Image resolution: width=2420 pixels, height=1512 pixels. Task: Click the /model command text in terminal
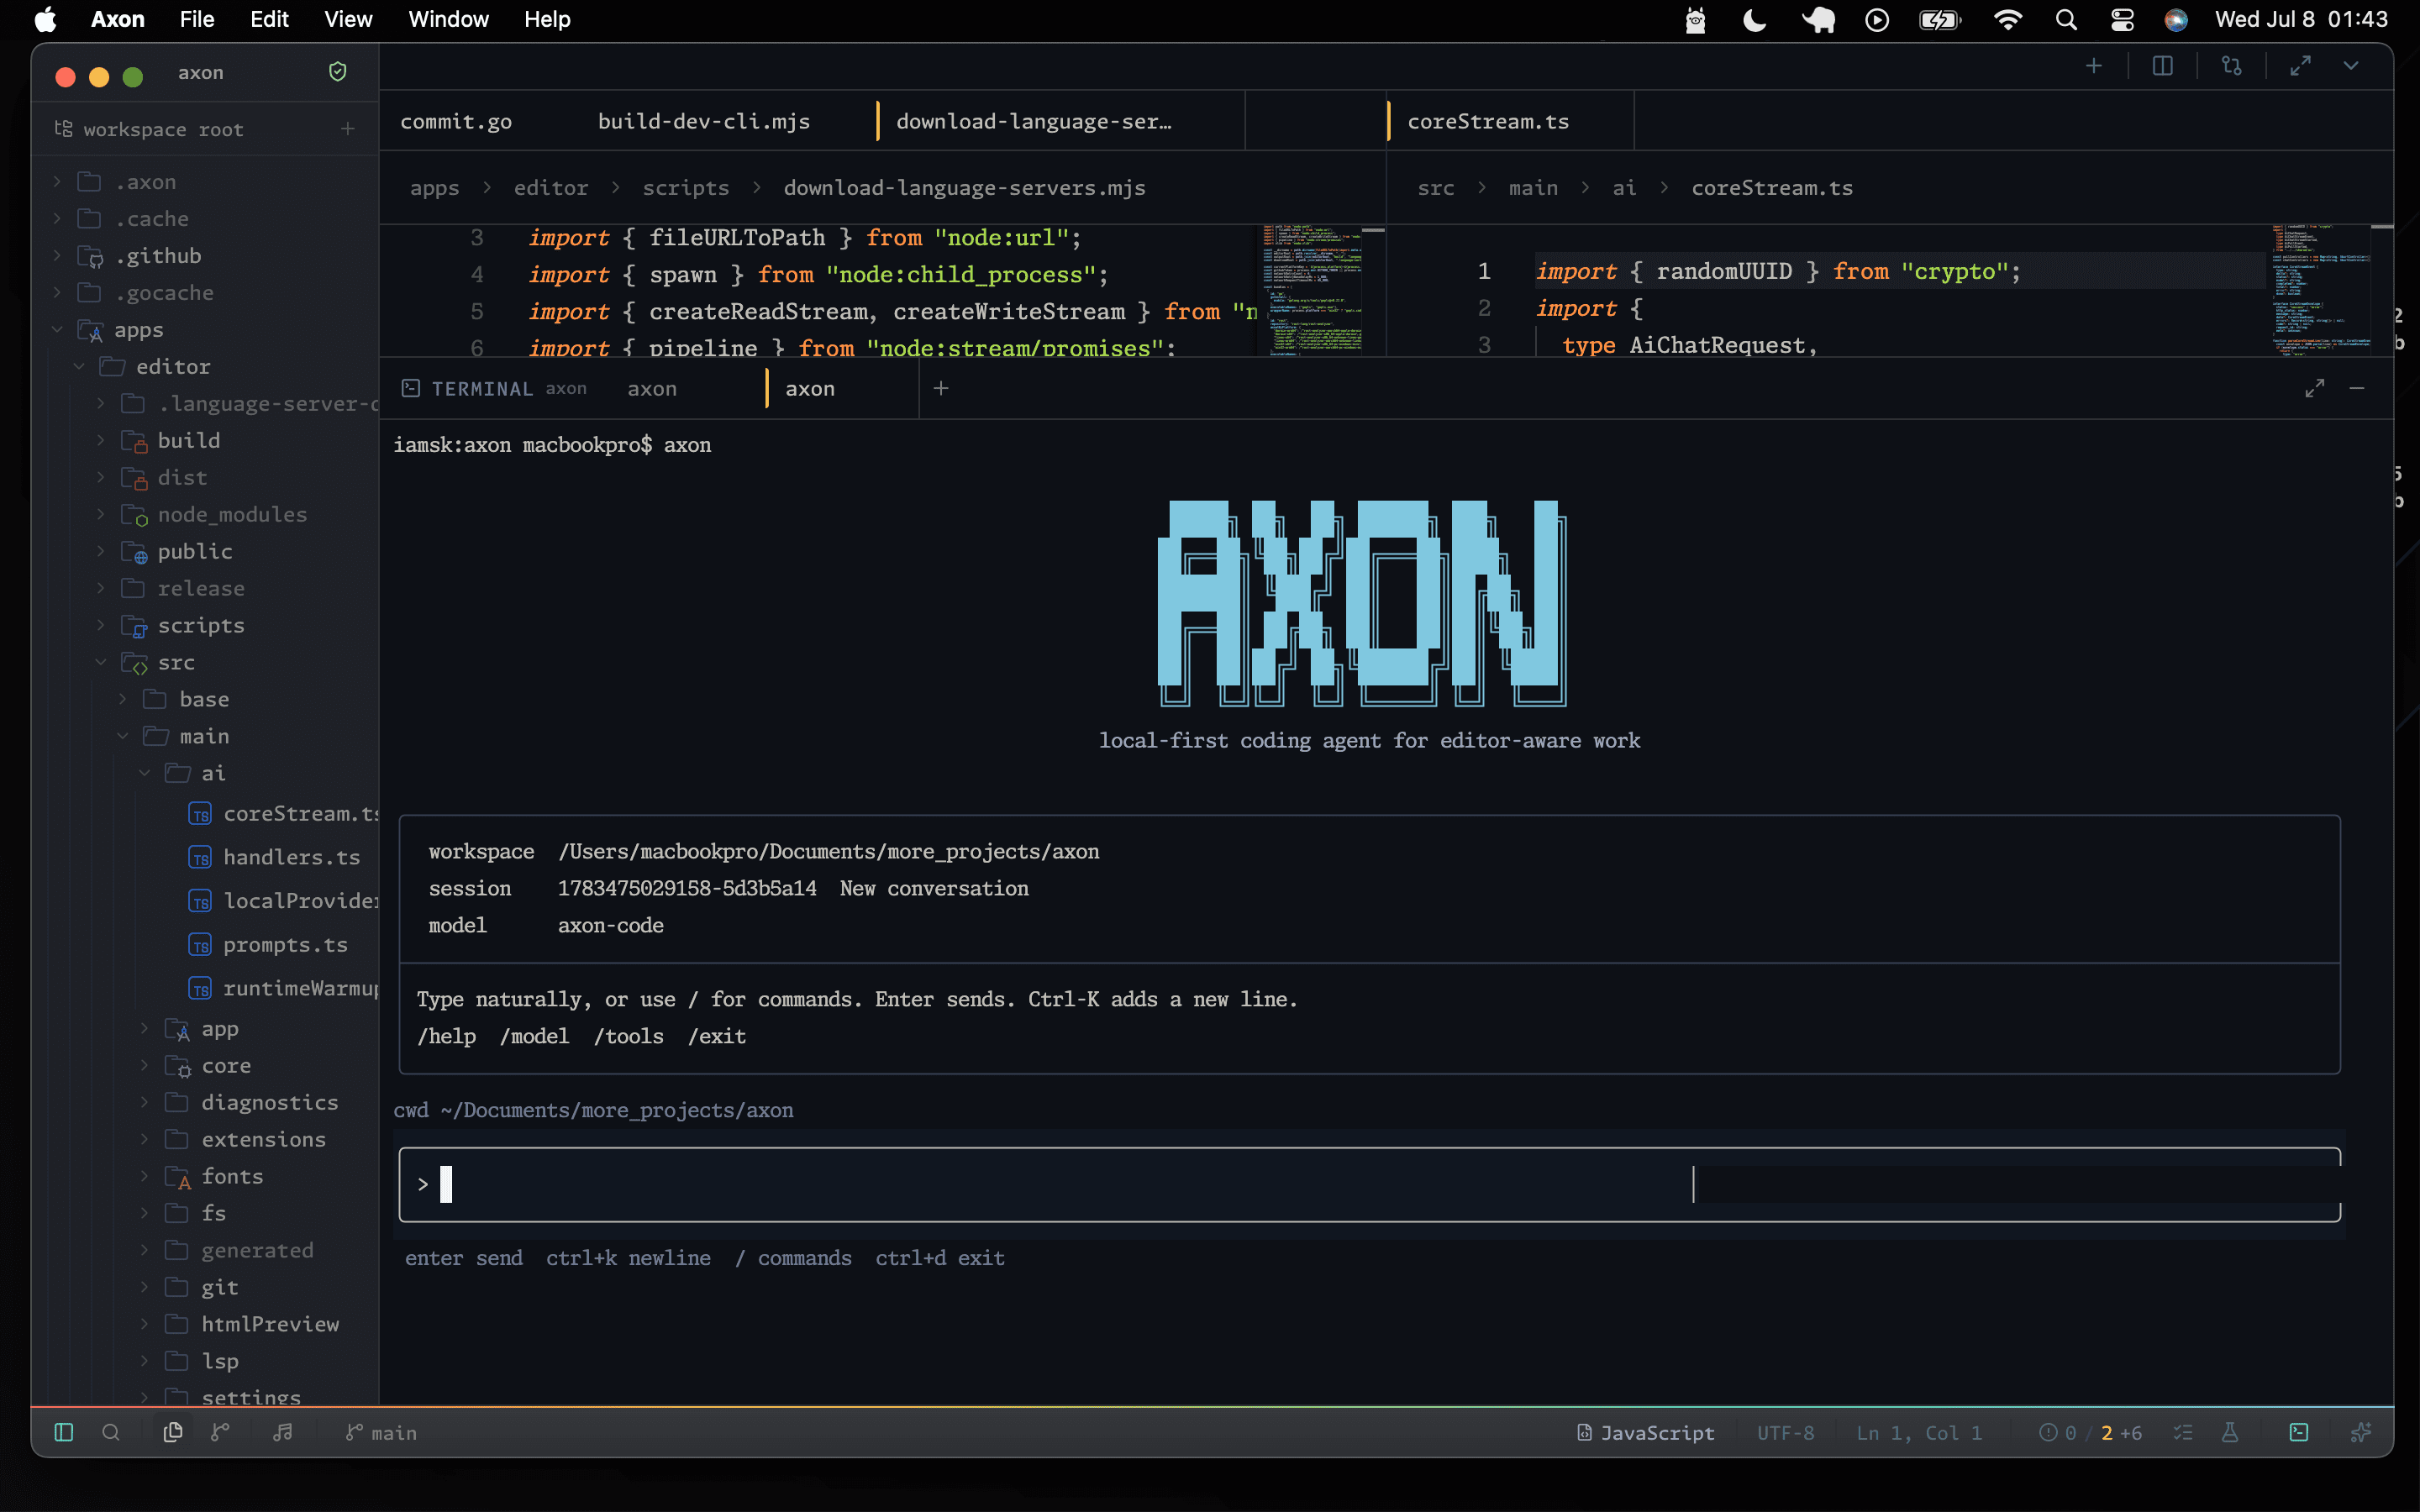(x=534, y=1037)
